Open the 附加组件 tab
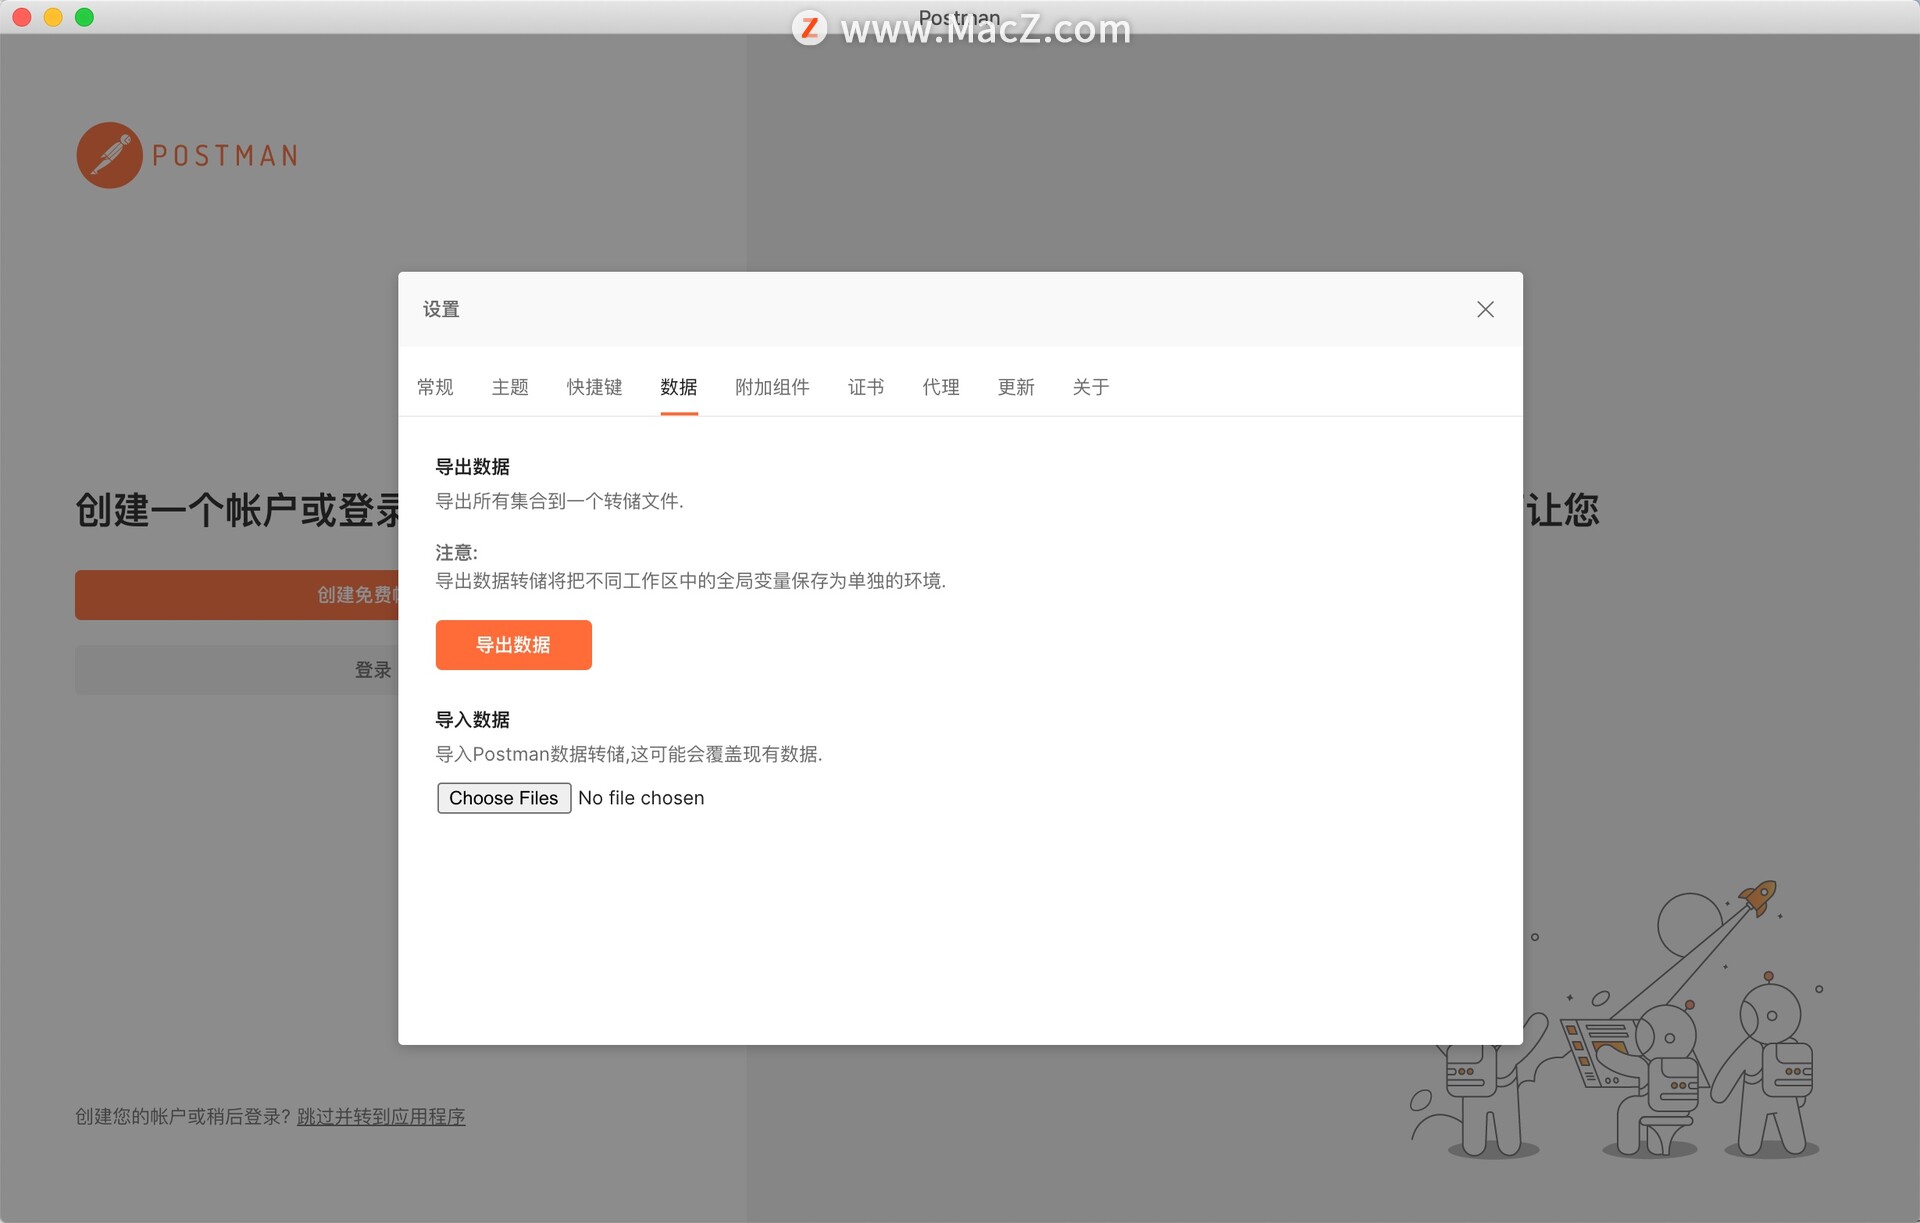The width and height of the screenshot is (1920, 1223). (x=772, y=387)
